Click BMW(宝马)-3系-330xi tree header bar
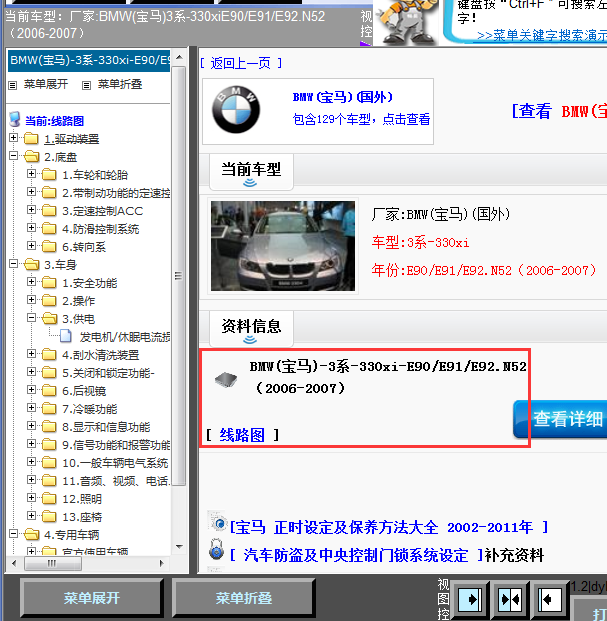Screen dimensions: 607x621 [89, 60]
